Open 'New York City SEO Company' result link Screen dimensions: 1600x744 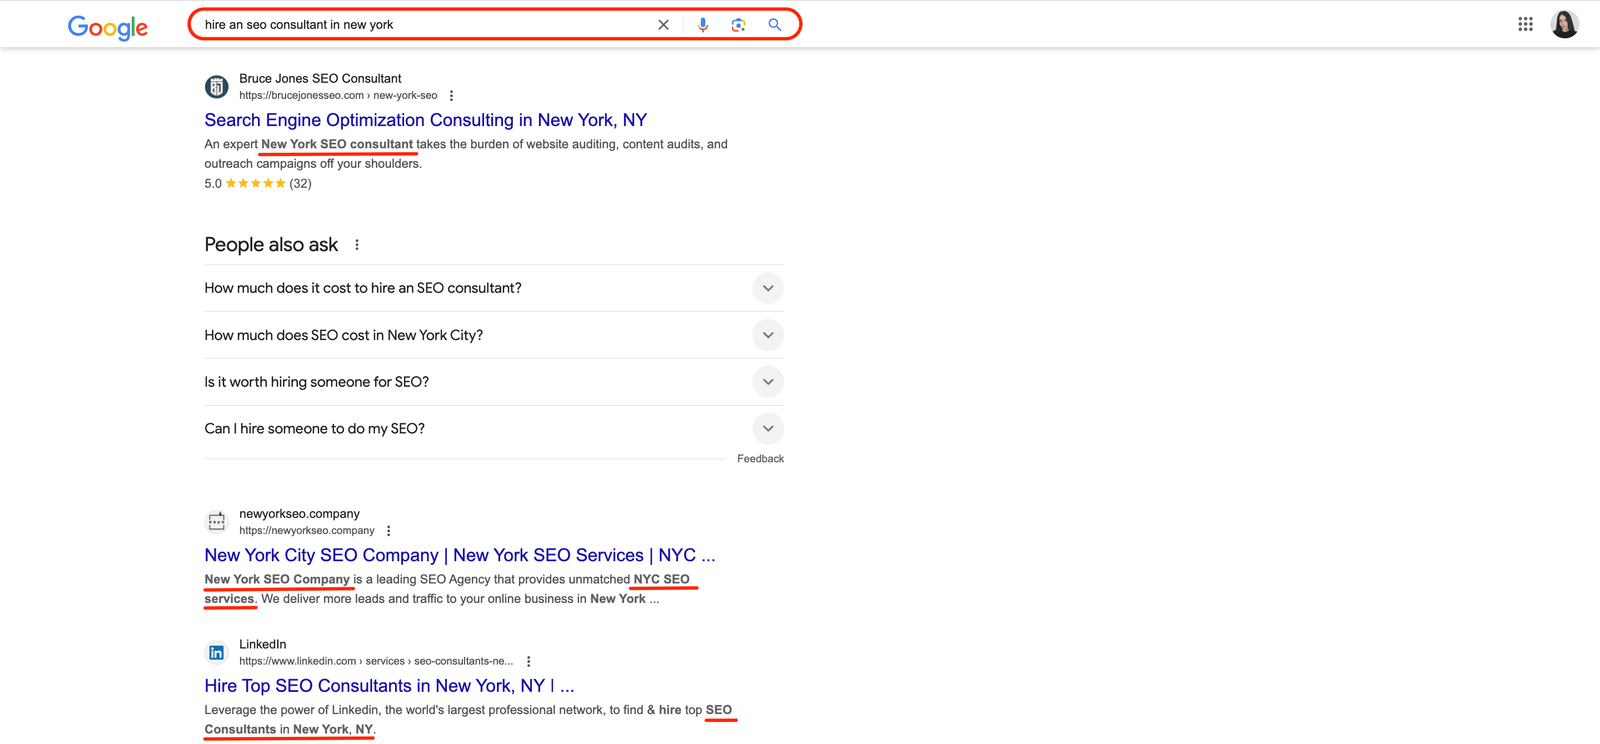[x=460, y=555]
